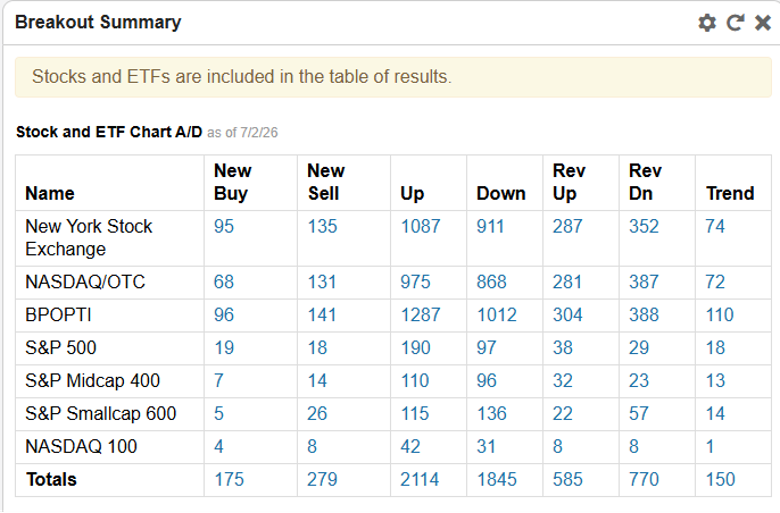This screenshot has height=513, width=780.
Task: Open S&P Smallcap 600 Up 115
Action: tap(415, 413)
